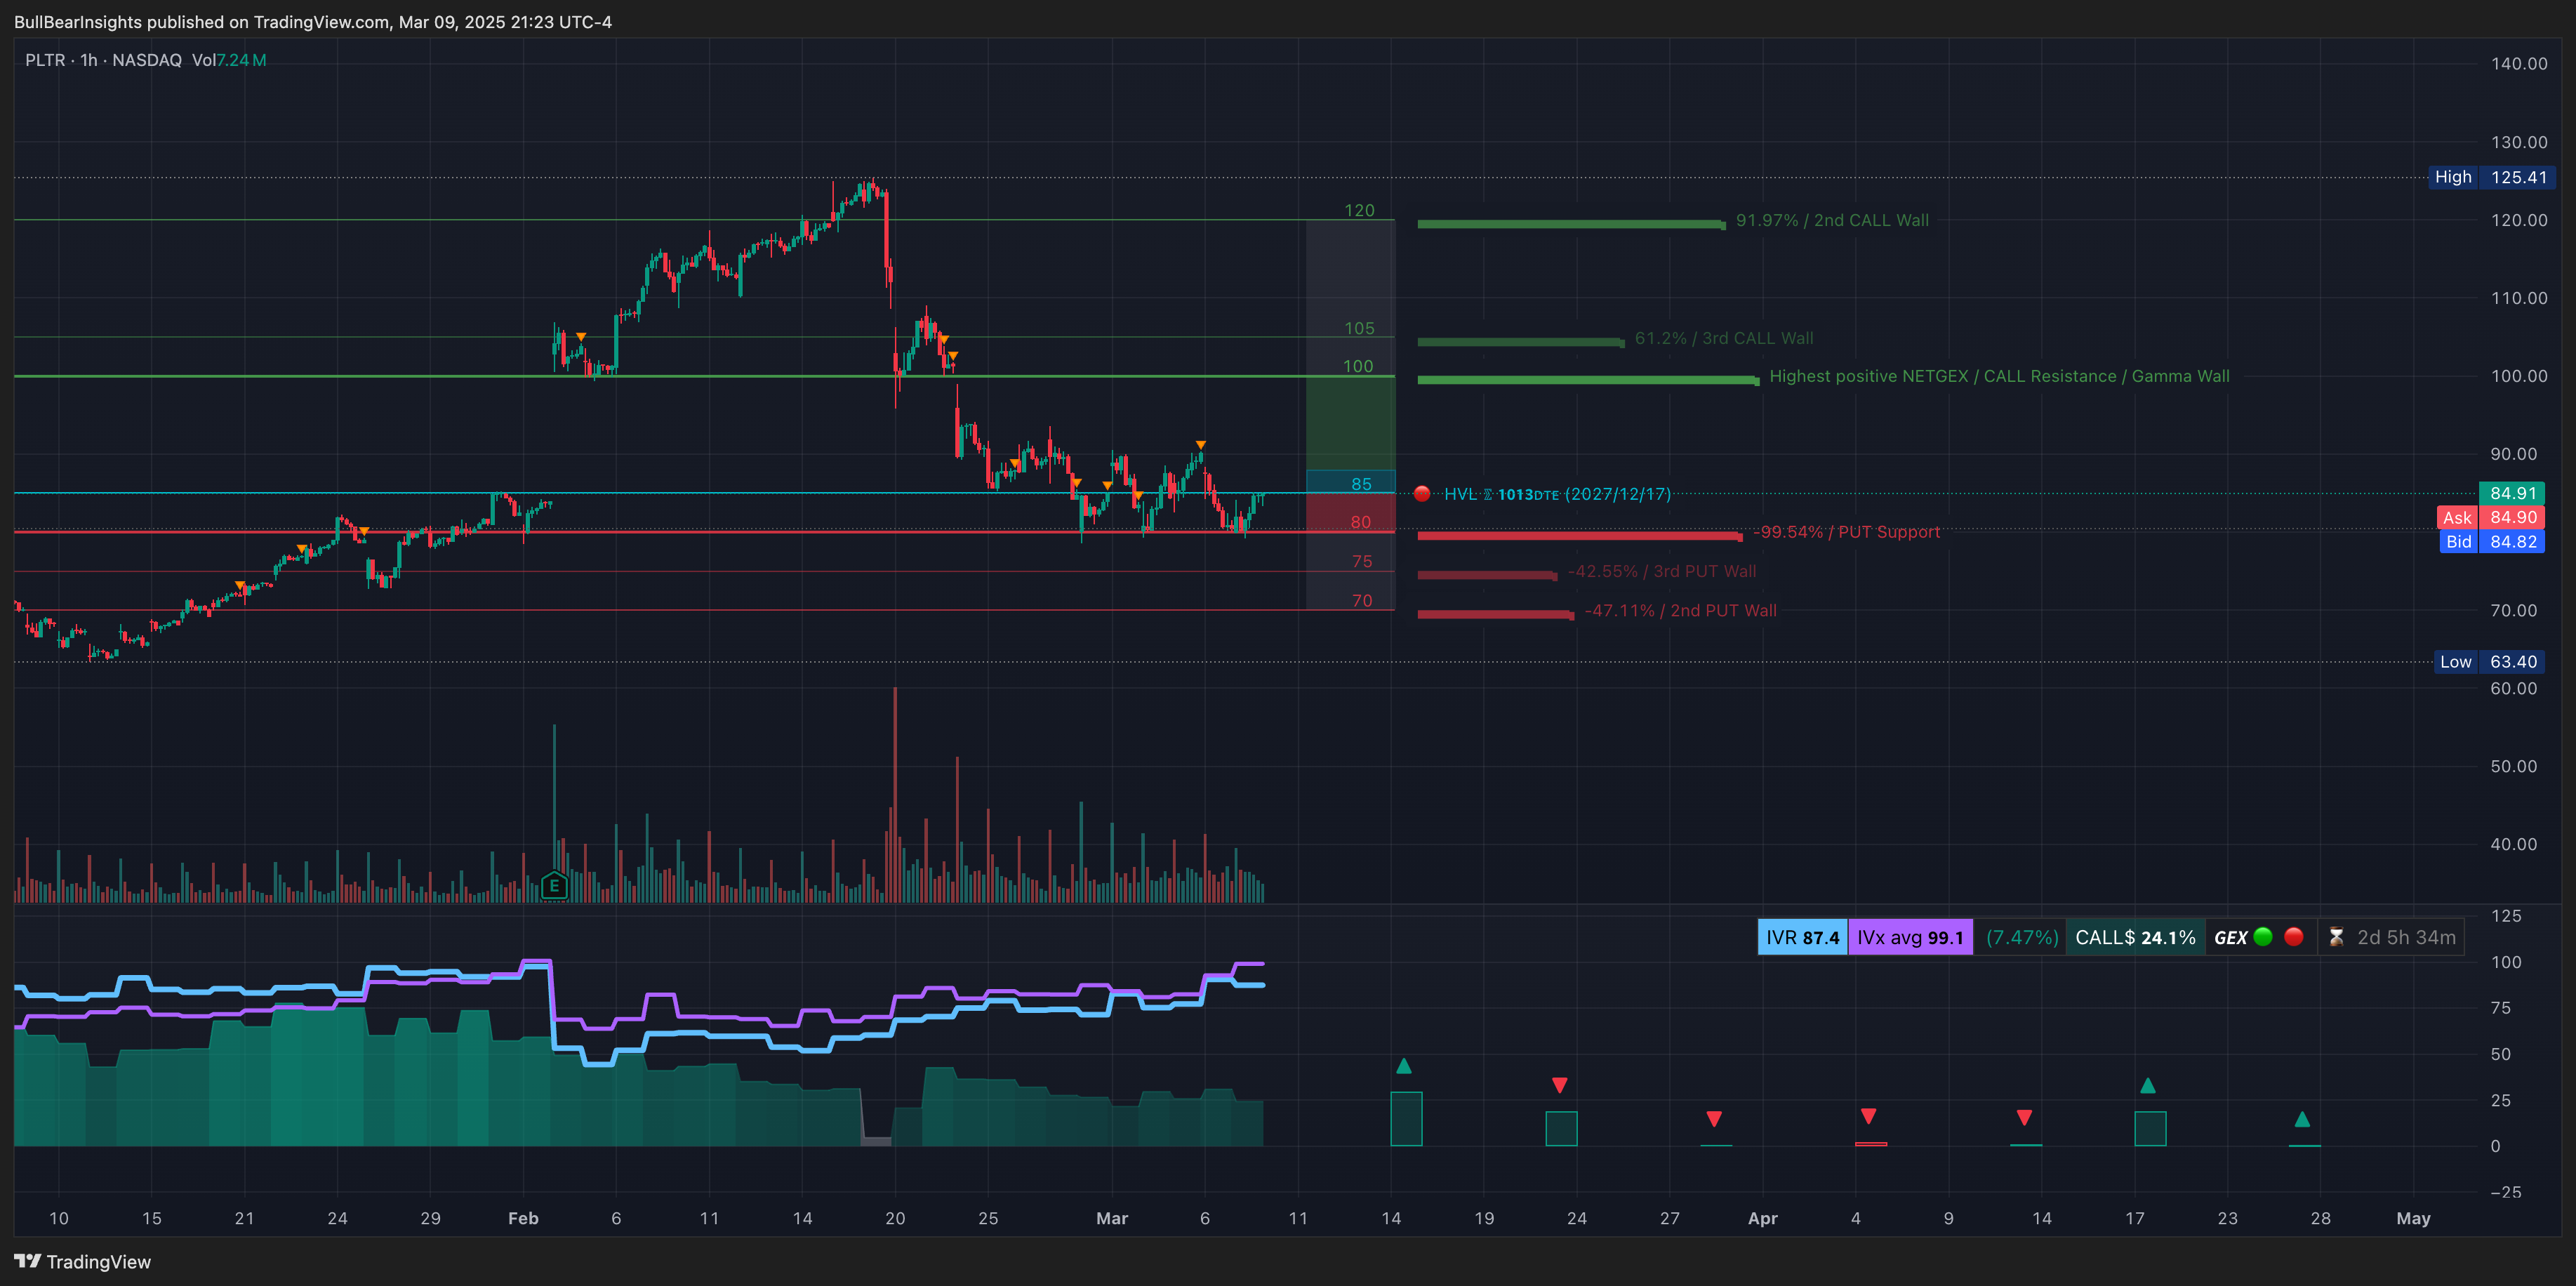Open the TradingView logo at bottom left
The height and width of the screenshot is (1286, 2576).
point(83,1262)
